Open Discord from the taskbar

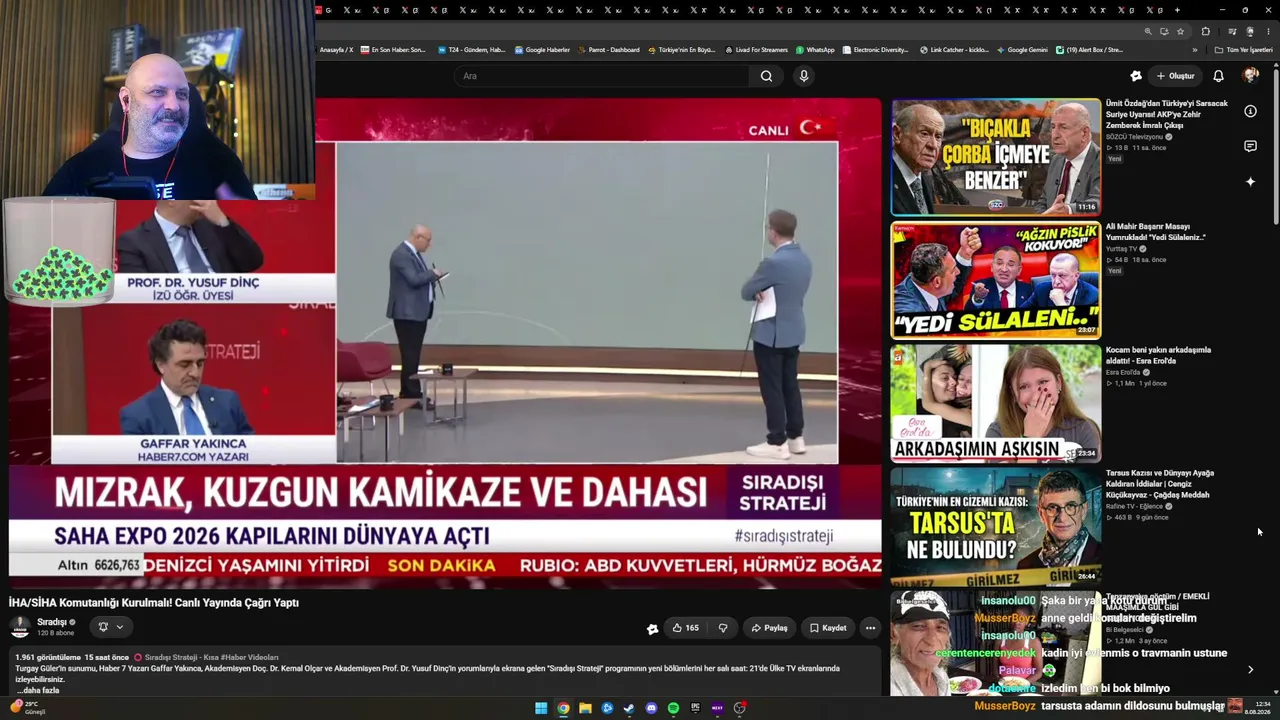(x=651, y=708)
